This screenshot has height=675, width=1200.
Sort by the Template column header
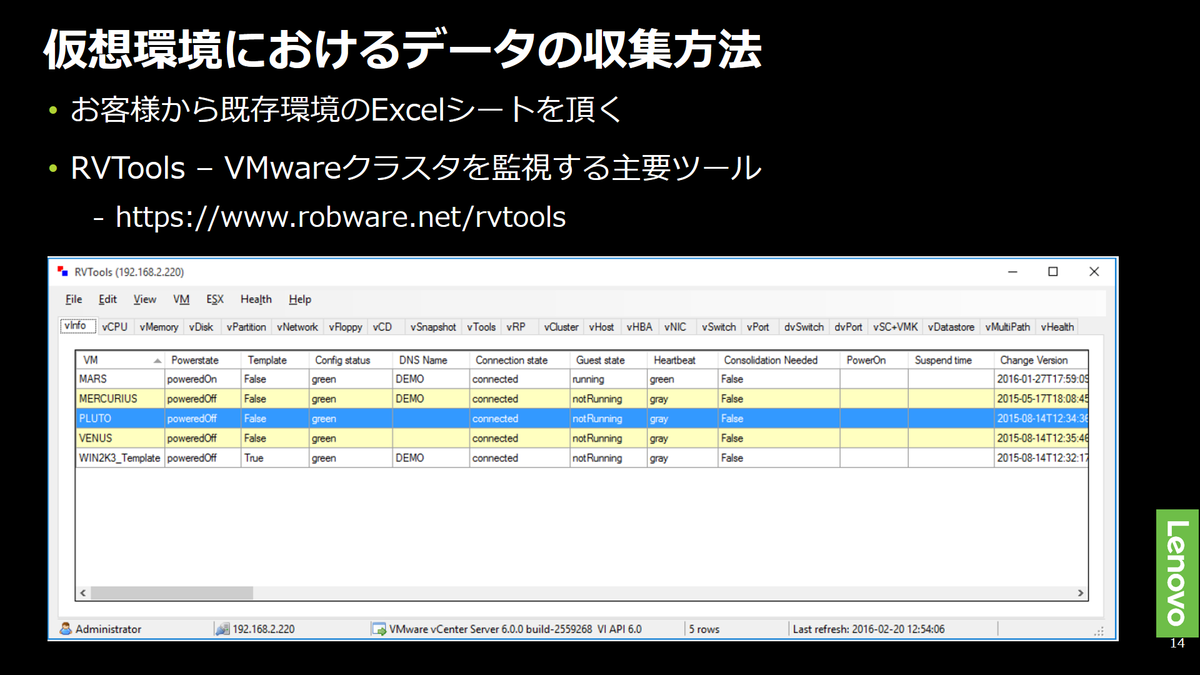274,360
